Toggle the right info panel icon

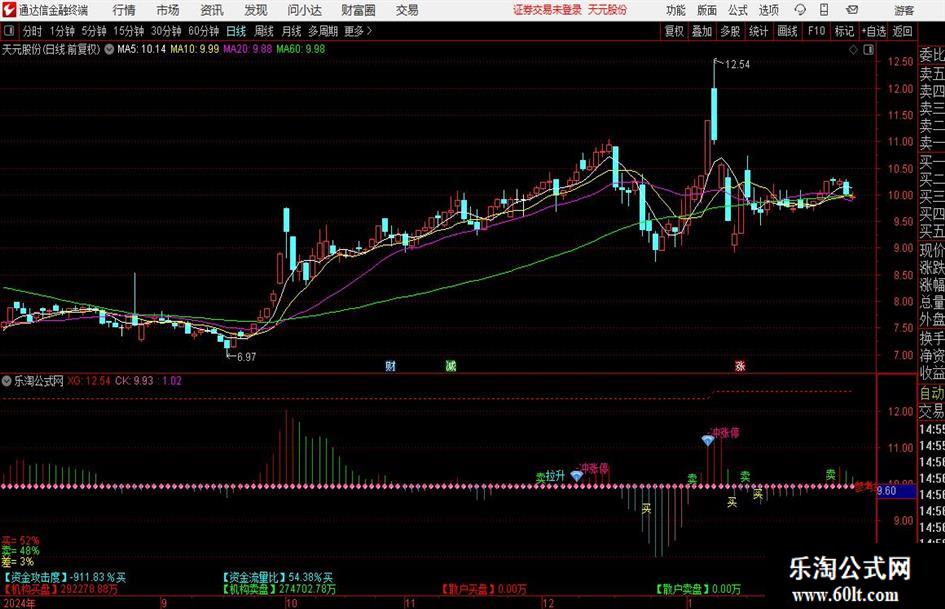(868, 50)
